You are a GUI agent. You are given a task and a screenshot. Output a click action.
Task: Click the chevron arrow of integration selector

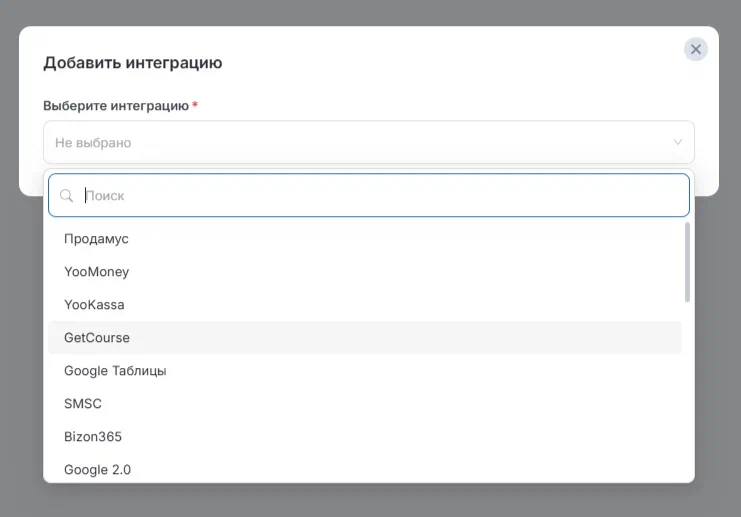[678, 142]
